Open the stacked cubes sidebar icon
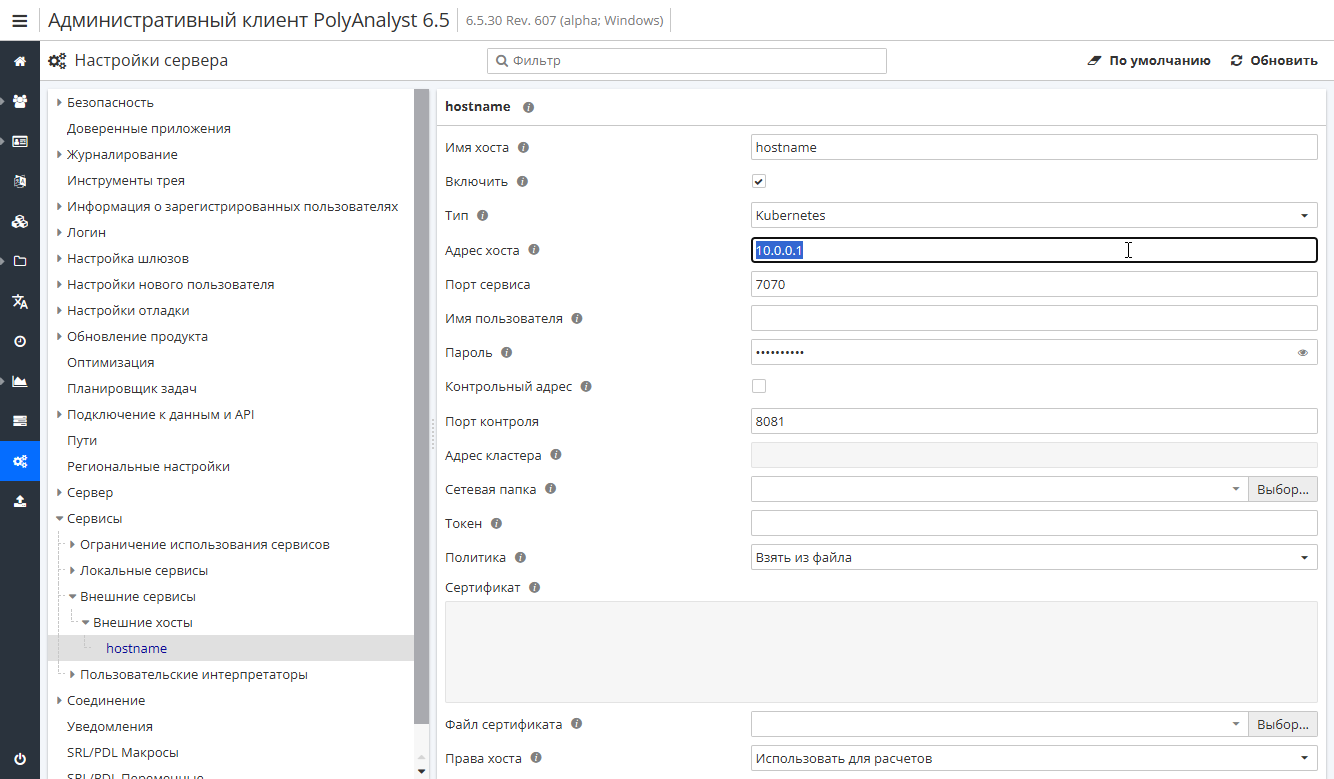This screenshot has height=779, width=1334. pos(20,221)
